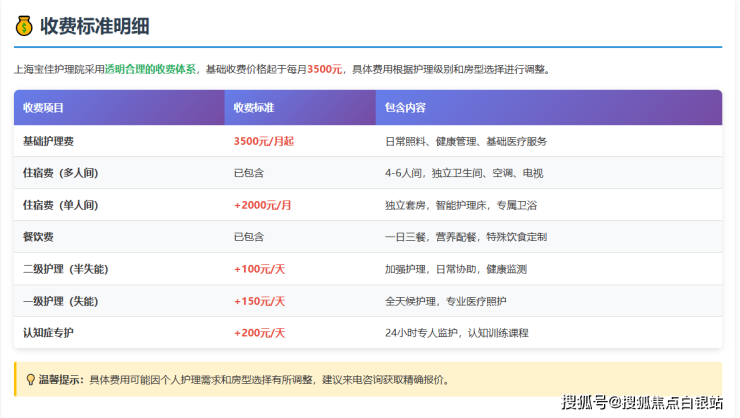The height and width of the screenshot is (418, 740).
Task: Click the +2000元/月 single room price
Action: point(263,205)
